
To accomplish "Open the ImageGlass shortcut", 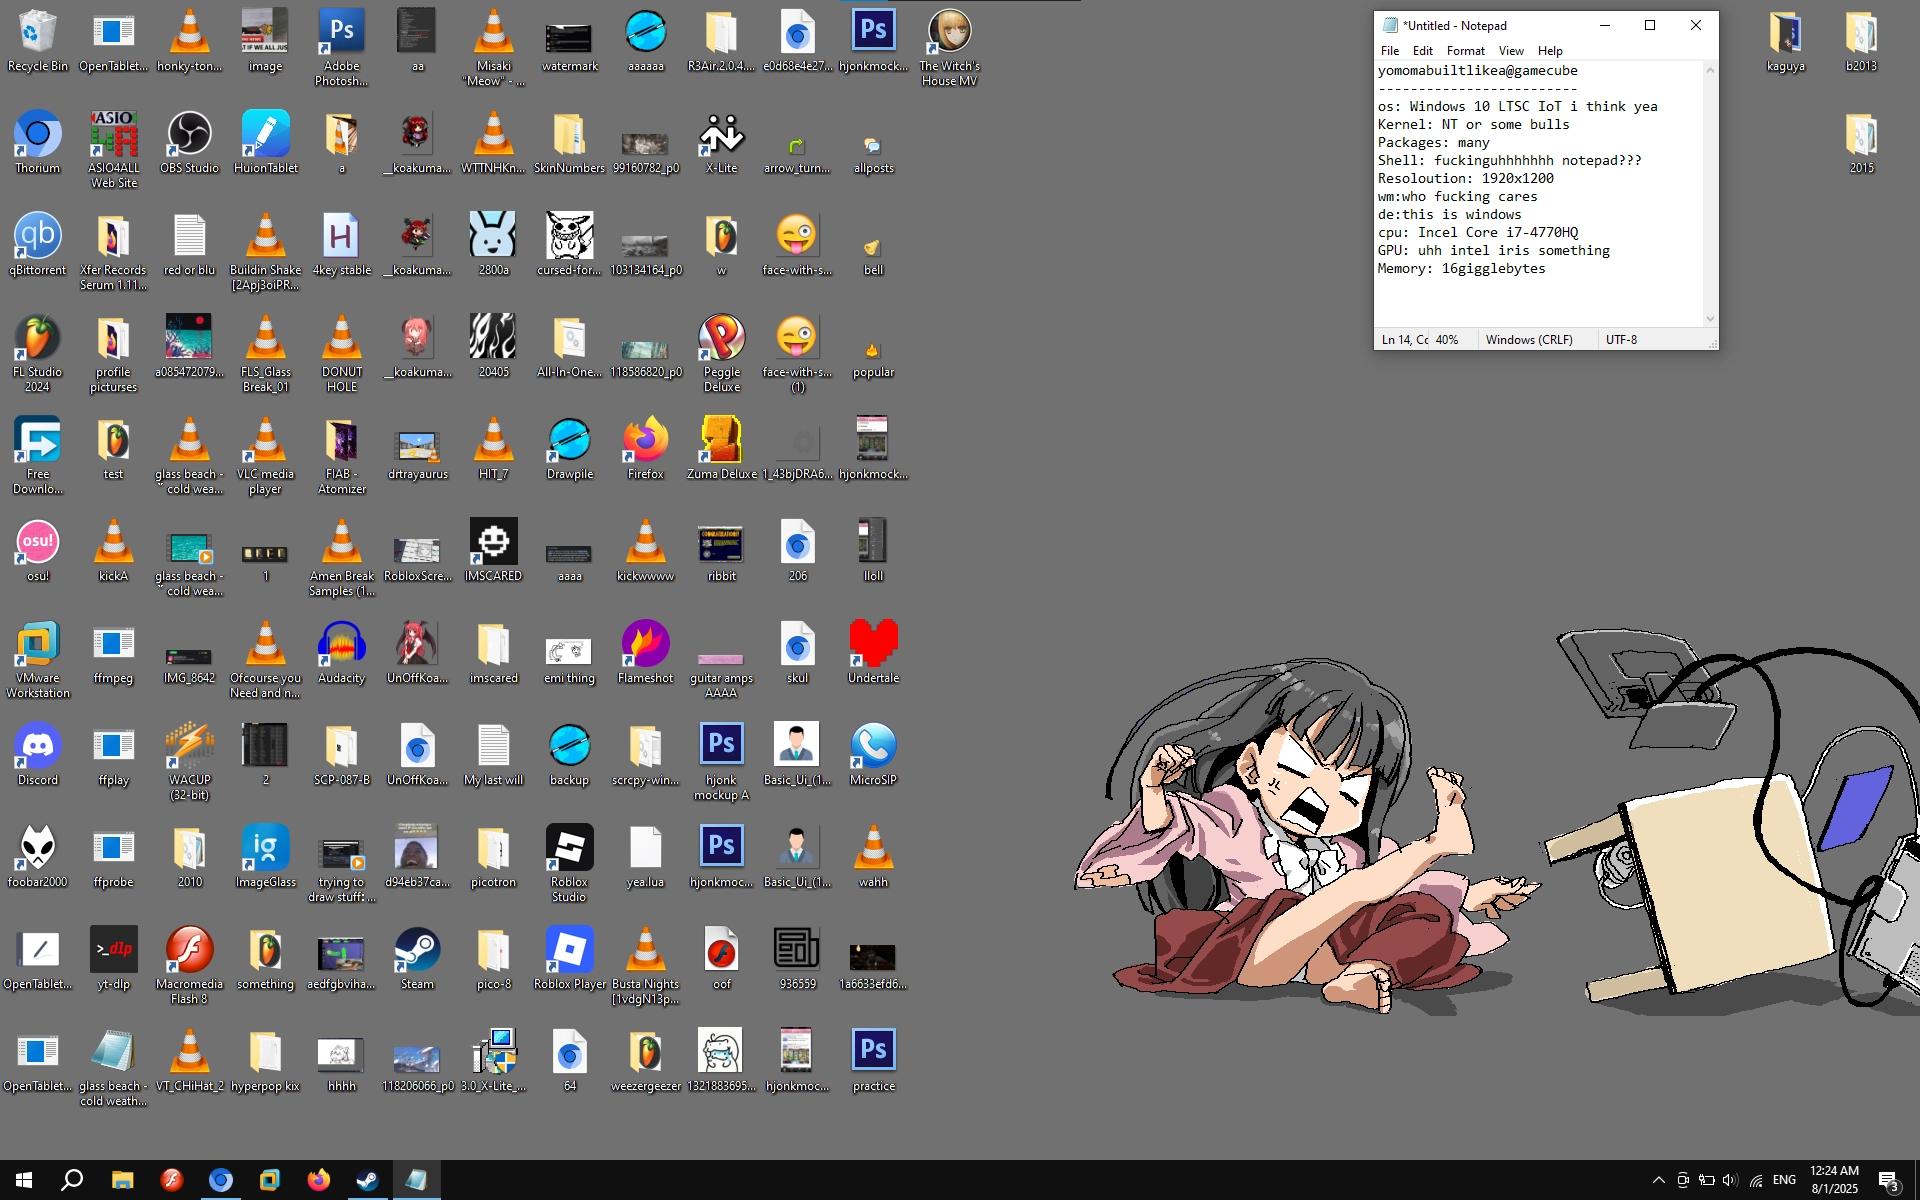I will (265, 857).
